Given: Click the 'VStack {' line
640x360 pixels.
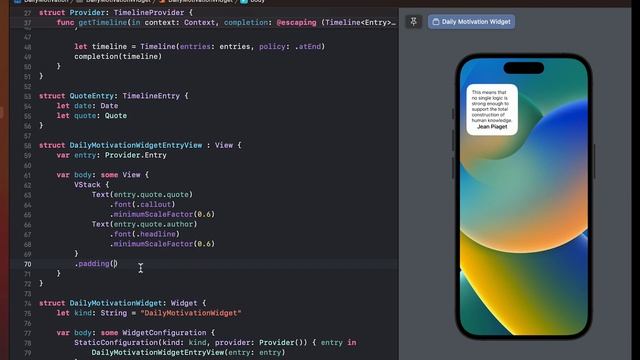Looking at the screenshot, I should click(91, 184).
